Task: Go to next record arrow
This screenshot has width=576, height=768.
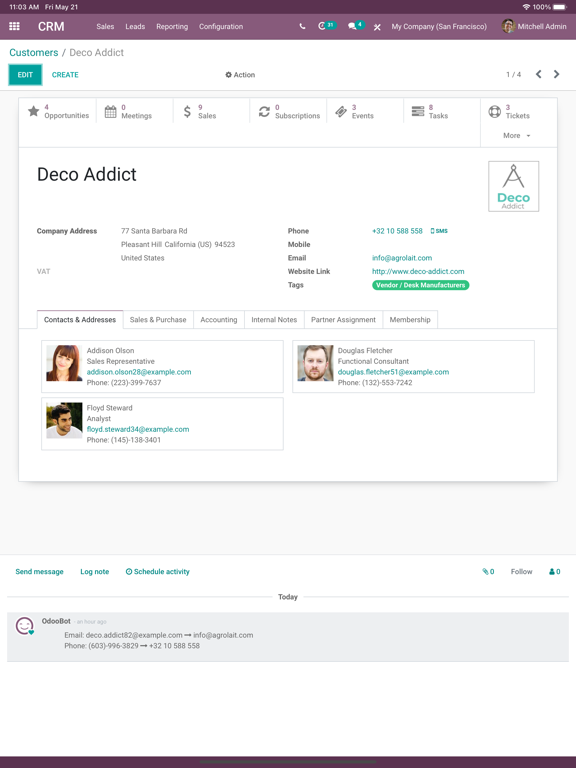Action: (x=556, y=74)
